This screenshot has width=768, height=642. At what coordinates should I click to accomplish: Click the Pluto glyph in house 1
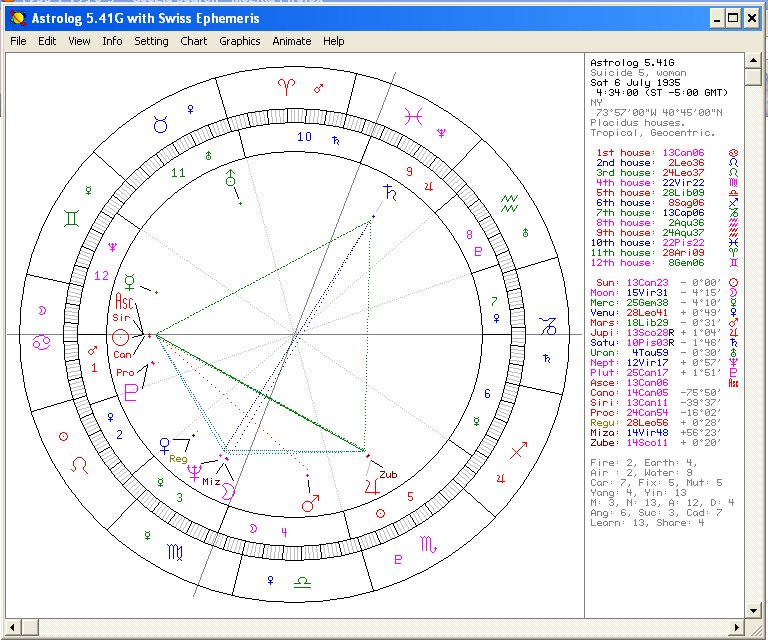pos(131,393)
